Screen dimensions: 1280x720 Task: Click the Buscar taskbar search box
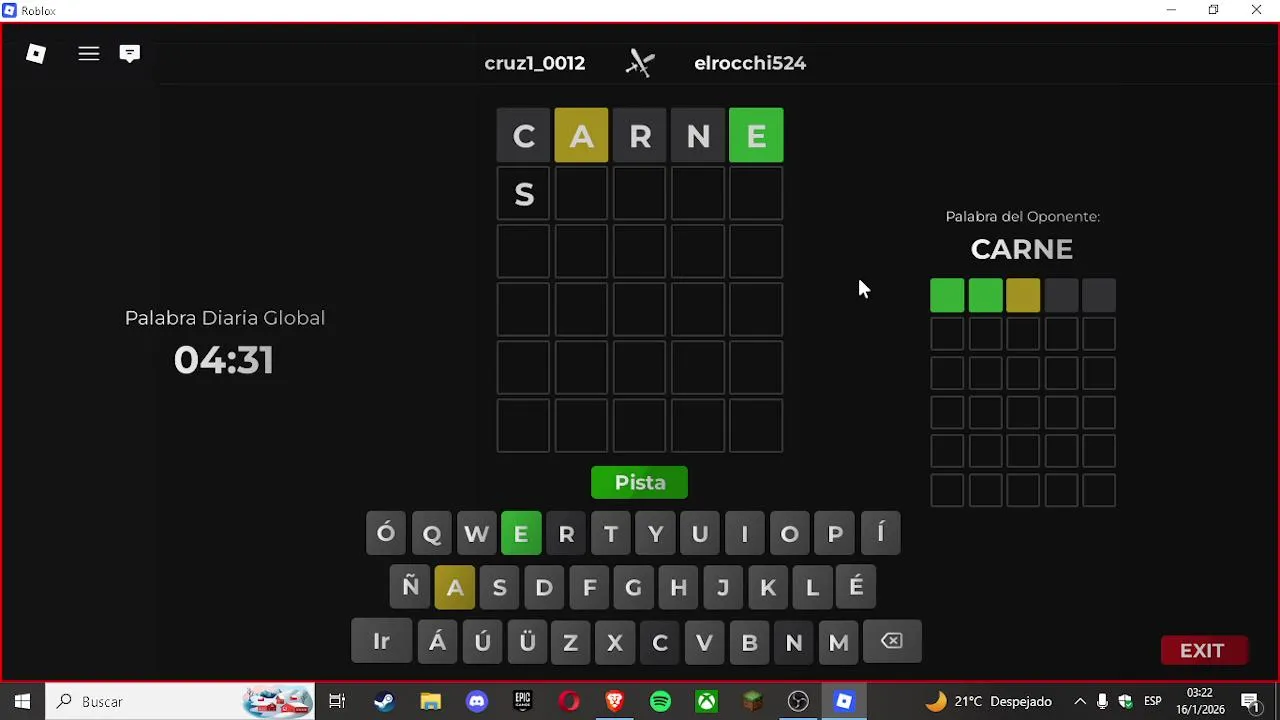(180, 702)
